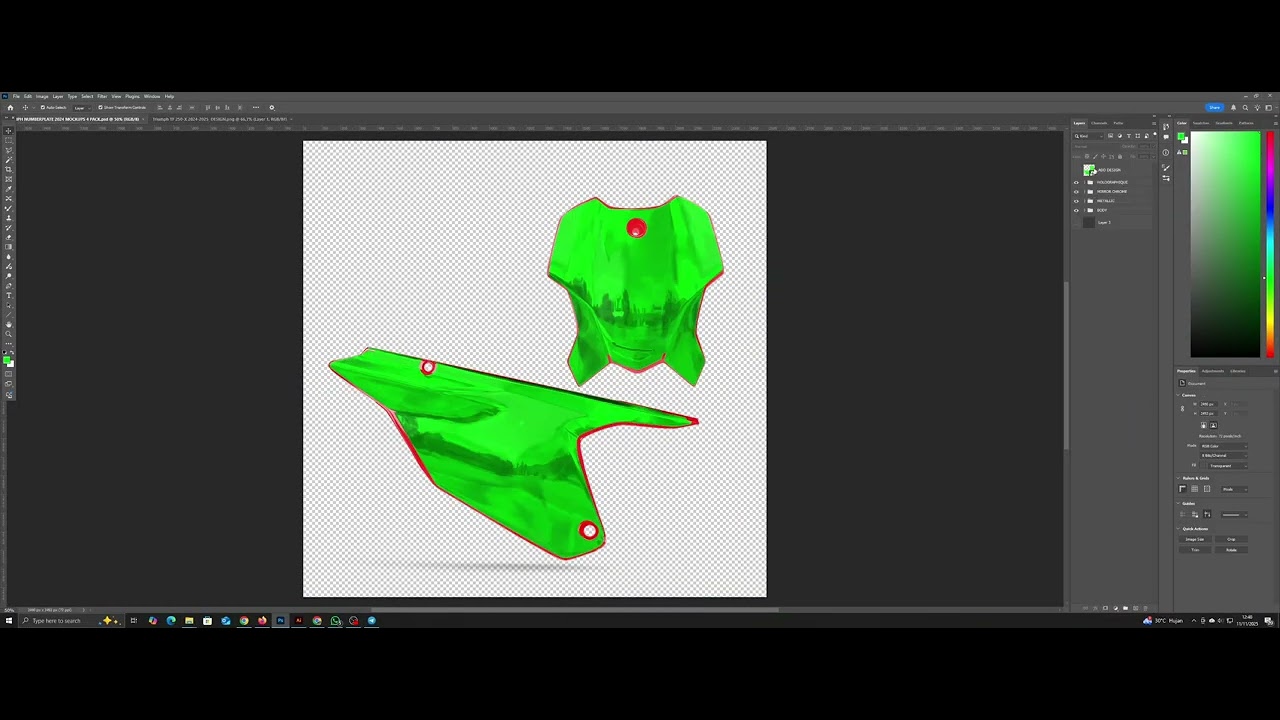
Task: Select the Clone Stamp tool
Action: click(x=8, y=218)
